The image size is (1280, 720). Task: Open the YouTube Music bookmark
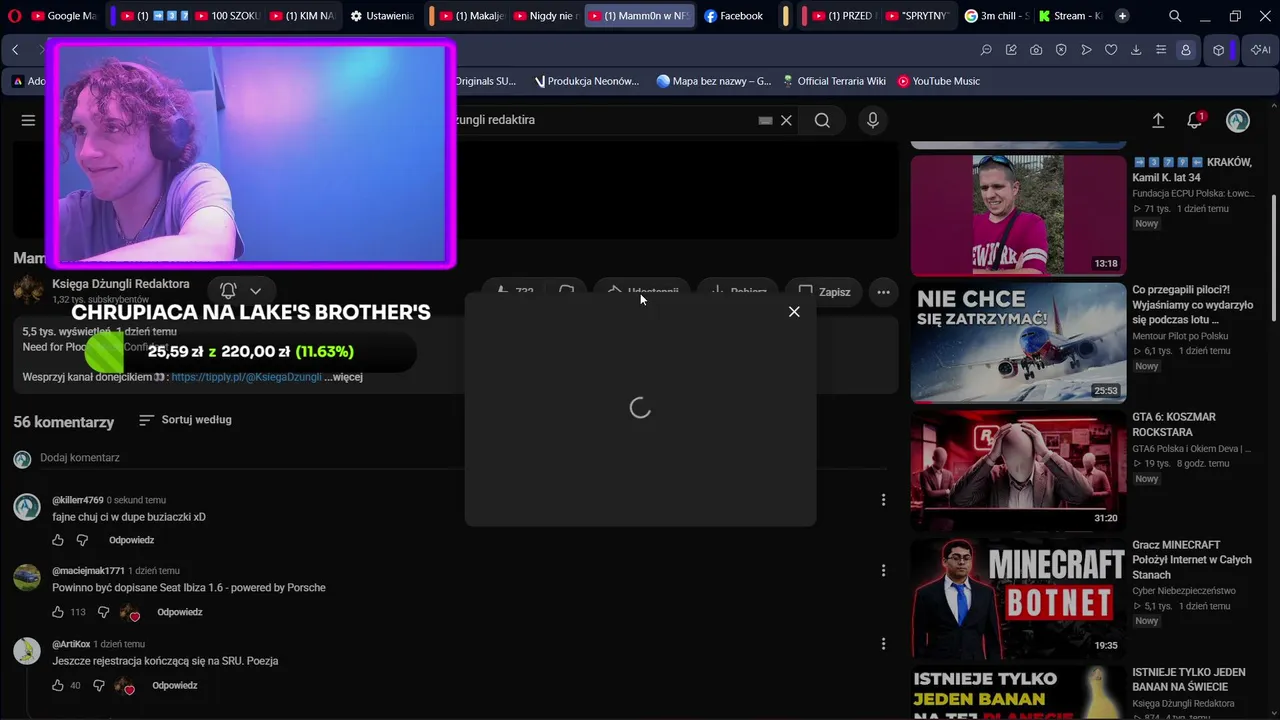[x=938, y=81]
